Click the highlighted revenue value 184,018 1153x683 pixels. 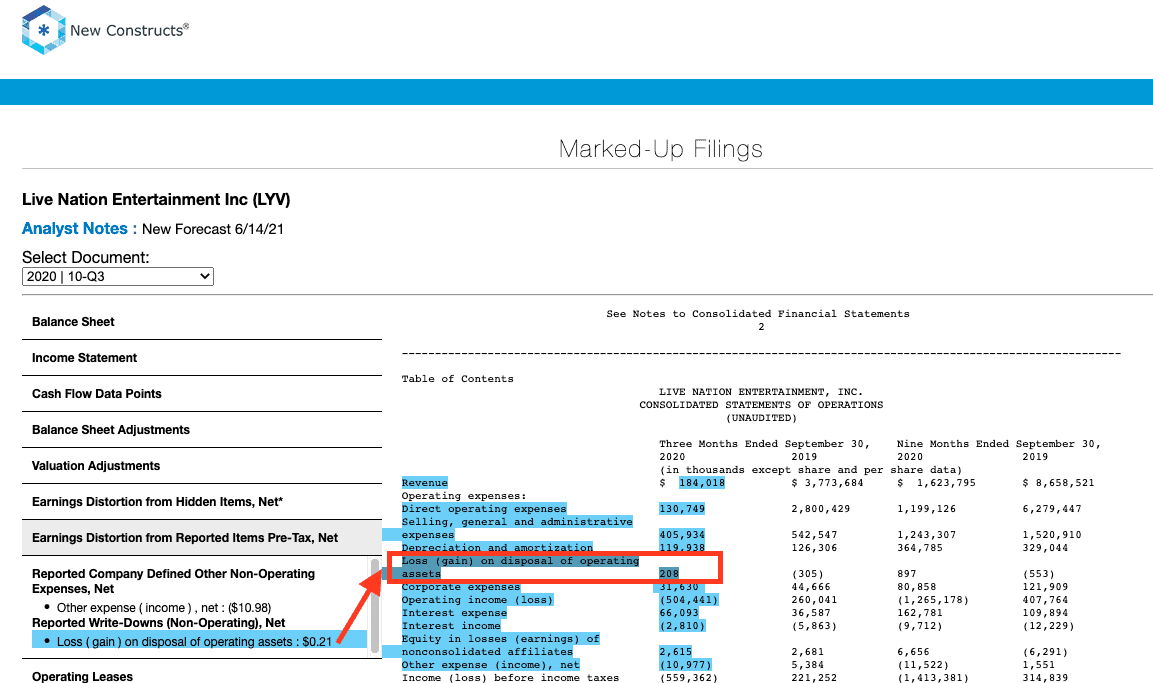[x=702, y=483]
